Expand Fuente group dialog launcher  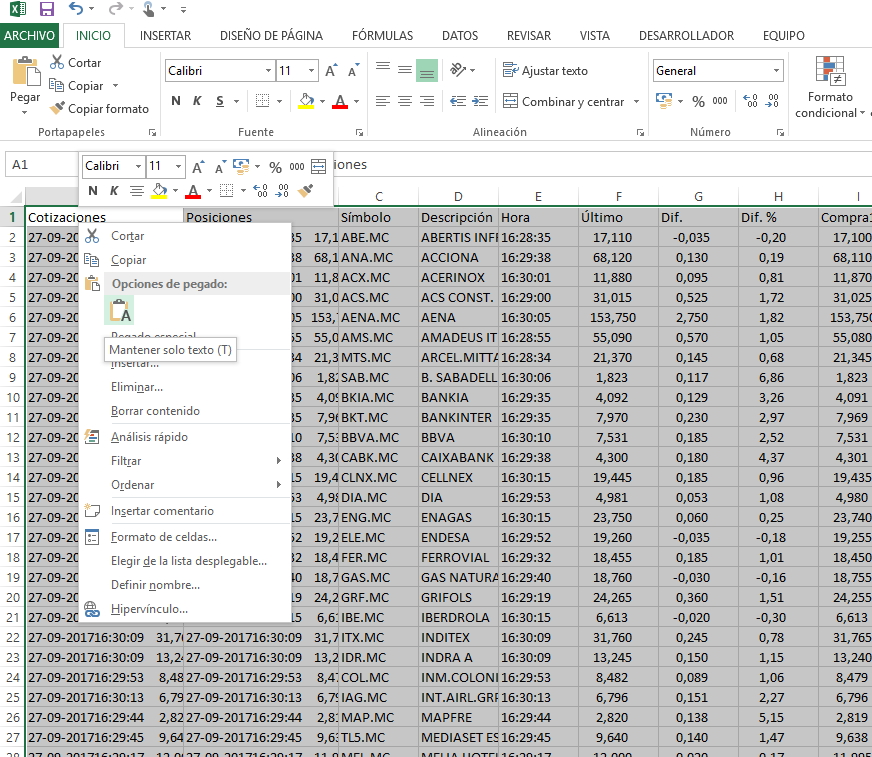(x=359, y=132)
